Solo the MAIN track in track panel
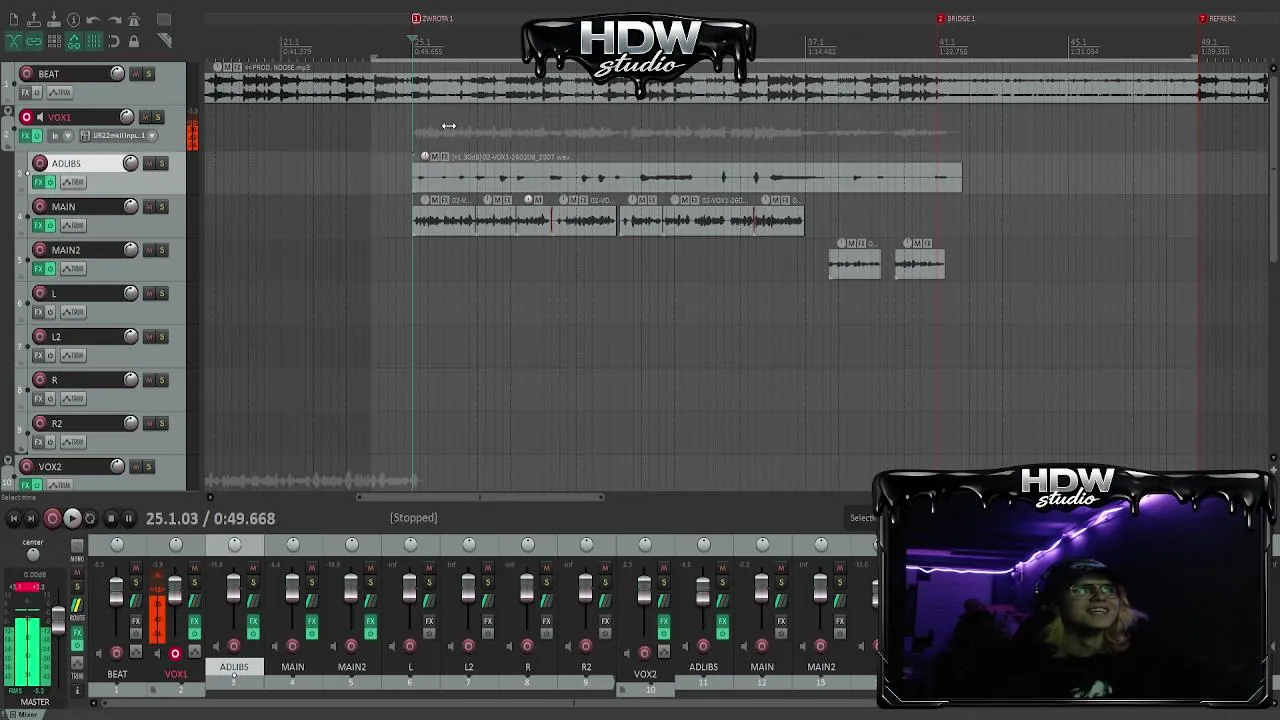Image resolution: width=1280 pixels, height=720 pixels. (162, 206)
